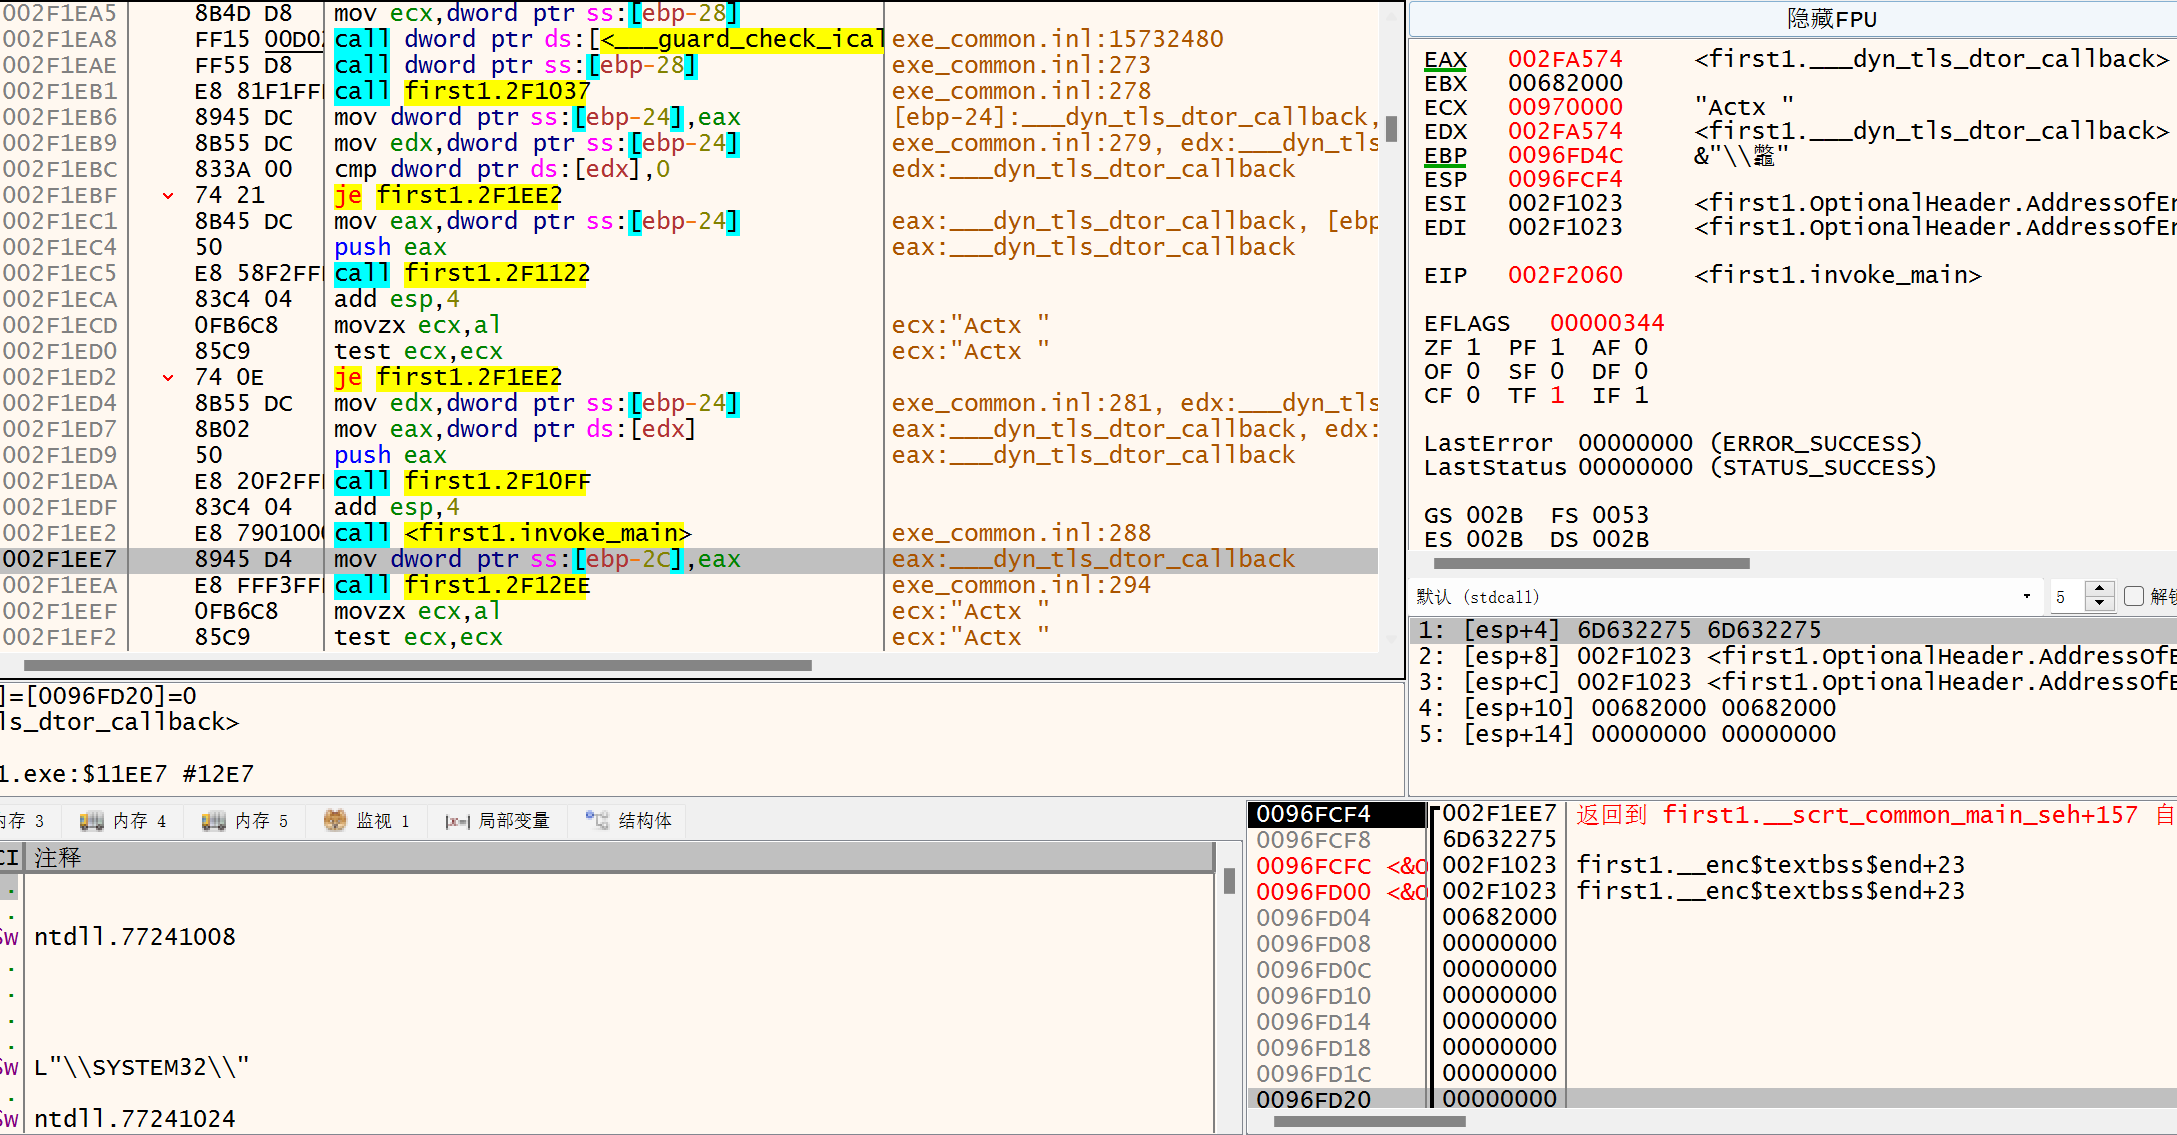This screenshot has width=2177, height=1135.
Task: Click the 结构体 struct tab icon
Action: [x=597, y=821]
